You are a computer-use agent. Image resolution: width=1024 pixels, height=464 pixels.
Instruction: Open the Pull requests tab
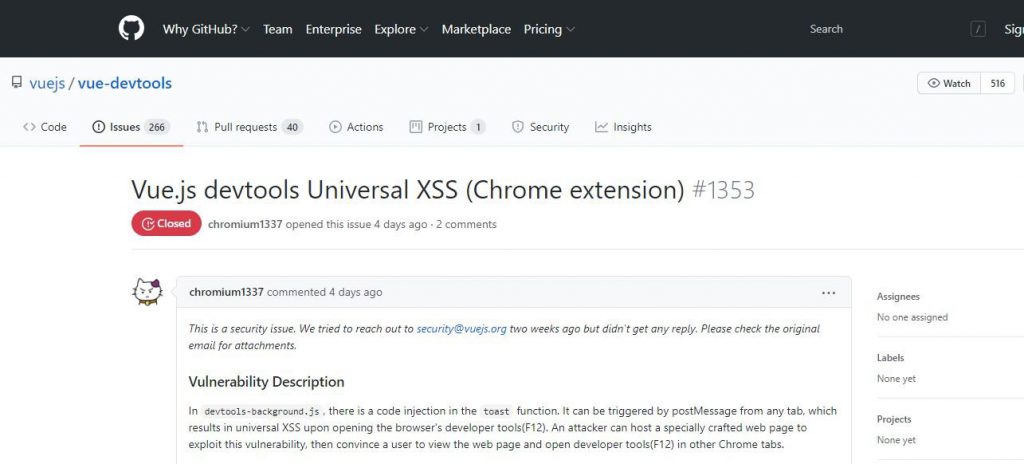click(x=249, y=127)
